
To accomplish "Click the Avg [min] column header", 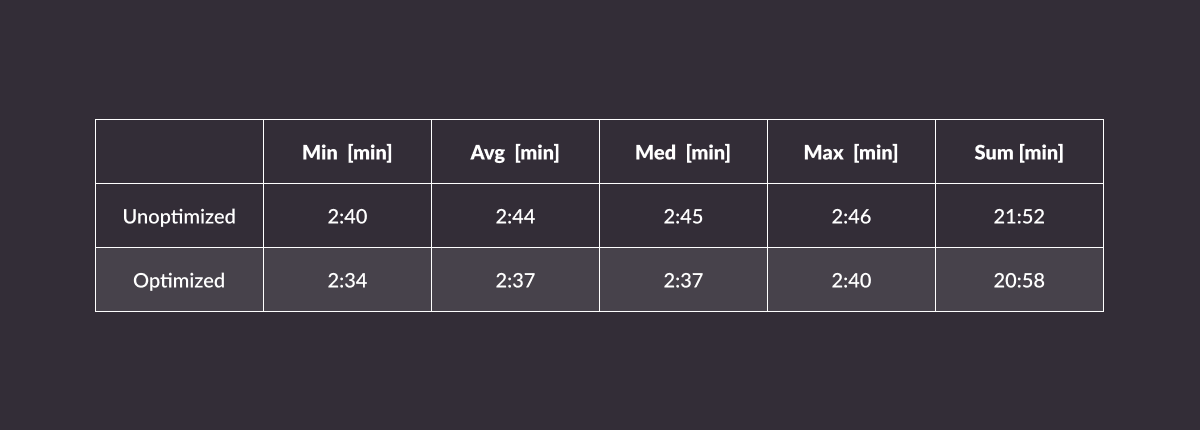I will click(515, 153).
